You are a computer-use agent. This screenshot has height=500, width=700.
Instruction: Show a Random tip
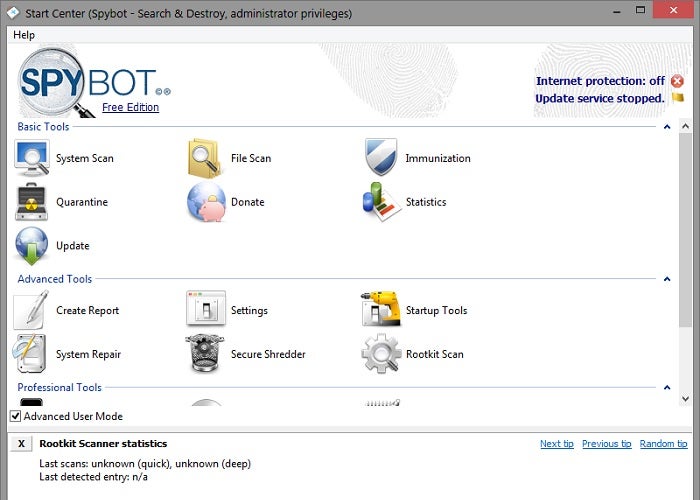pos(663,444)
